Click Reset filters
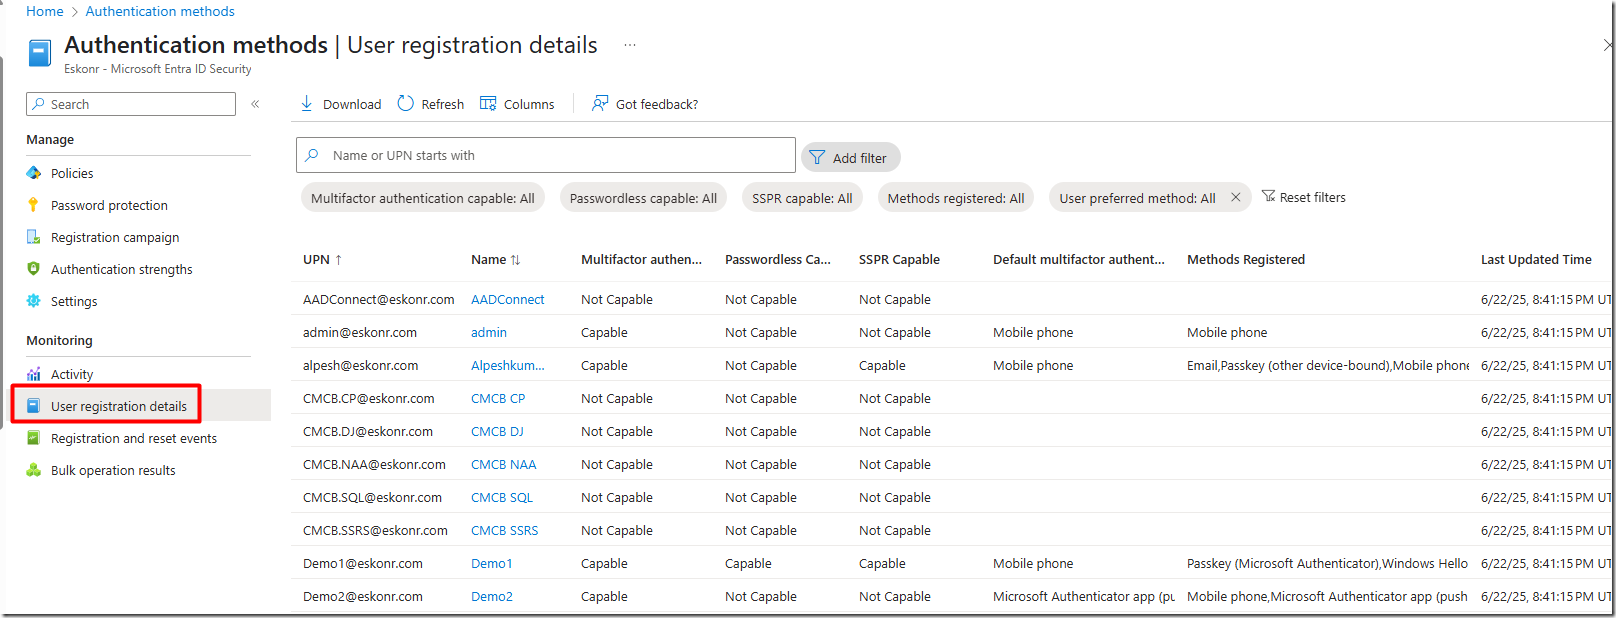This screenshot has width=1616, height=618. click(x=1304, y=197)
